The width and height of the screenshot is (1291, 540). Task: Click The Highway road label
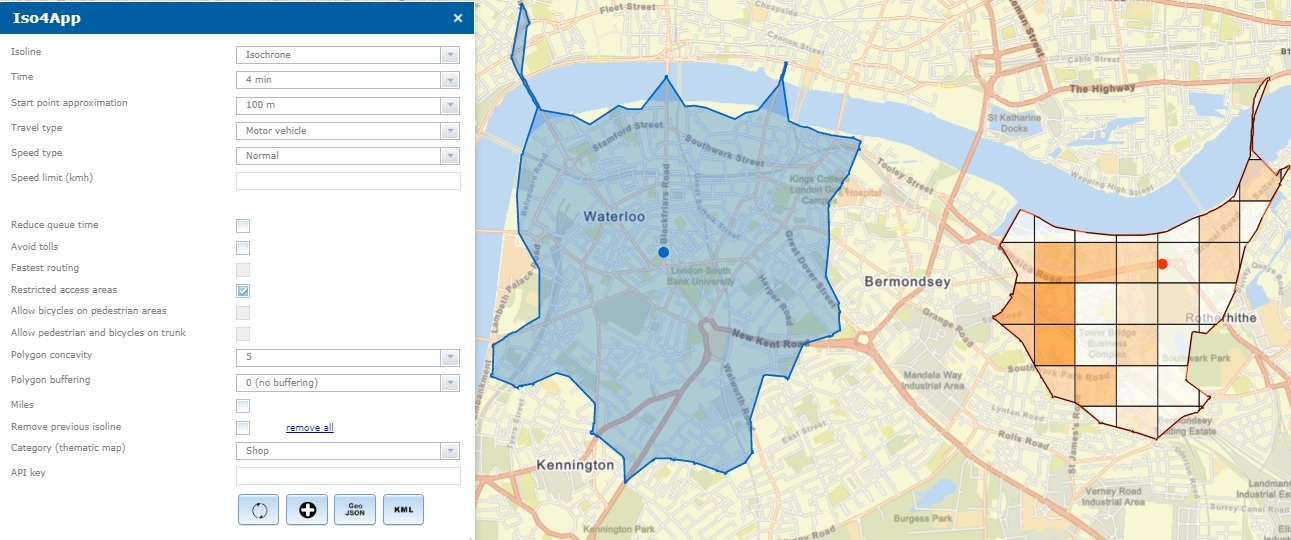(1101, 89)
